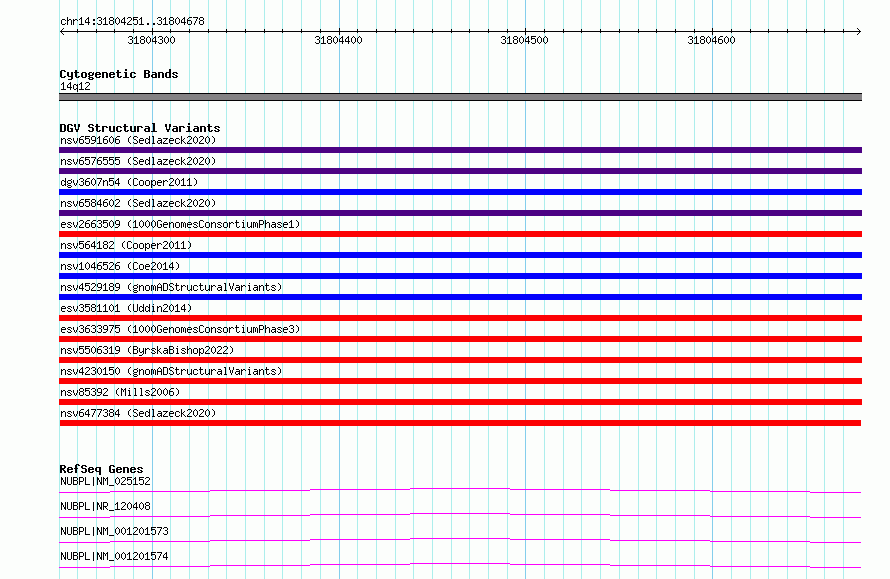Select the blue bar for nsv1046526

[x=460, y=276]
